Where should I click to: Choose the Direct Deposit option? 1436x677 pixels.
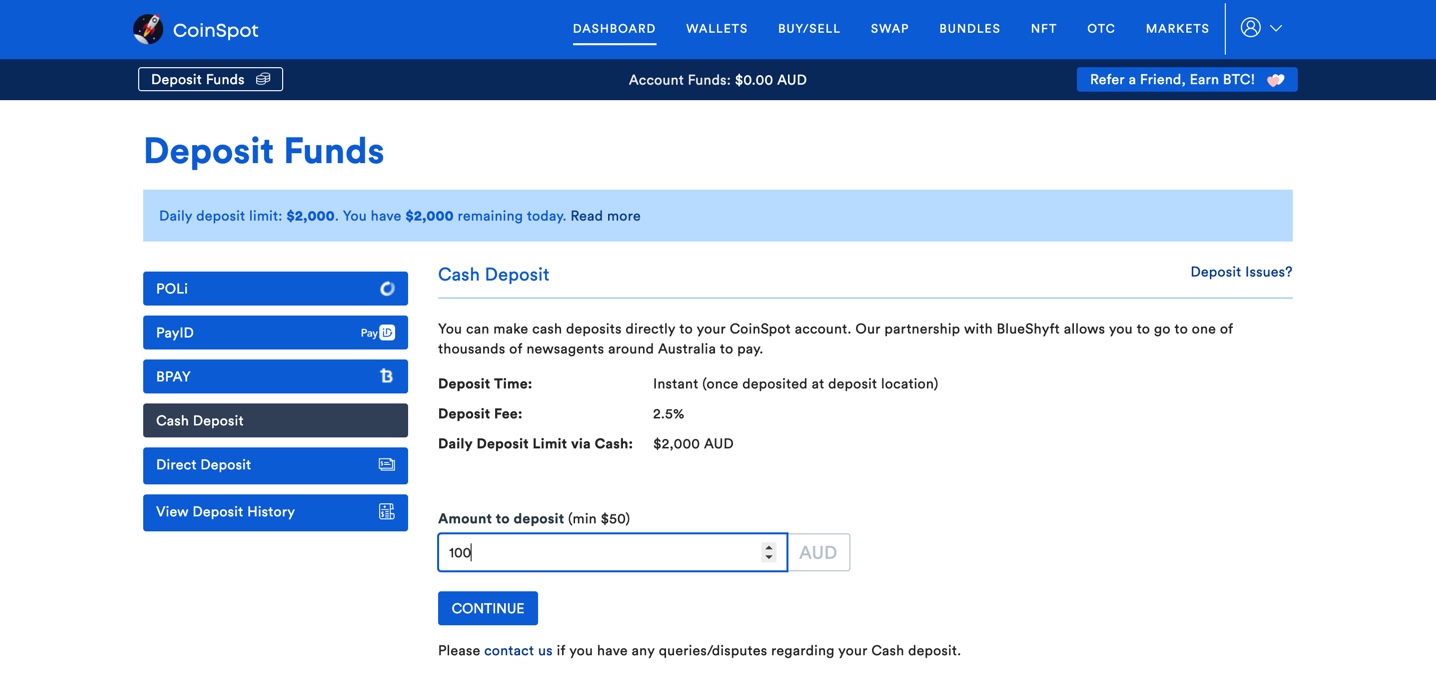275,465
